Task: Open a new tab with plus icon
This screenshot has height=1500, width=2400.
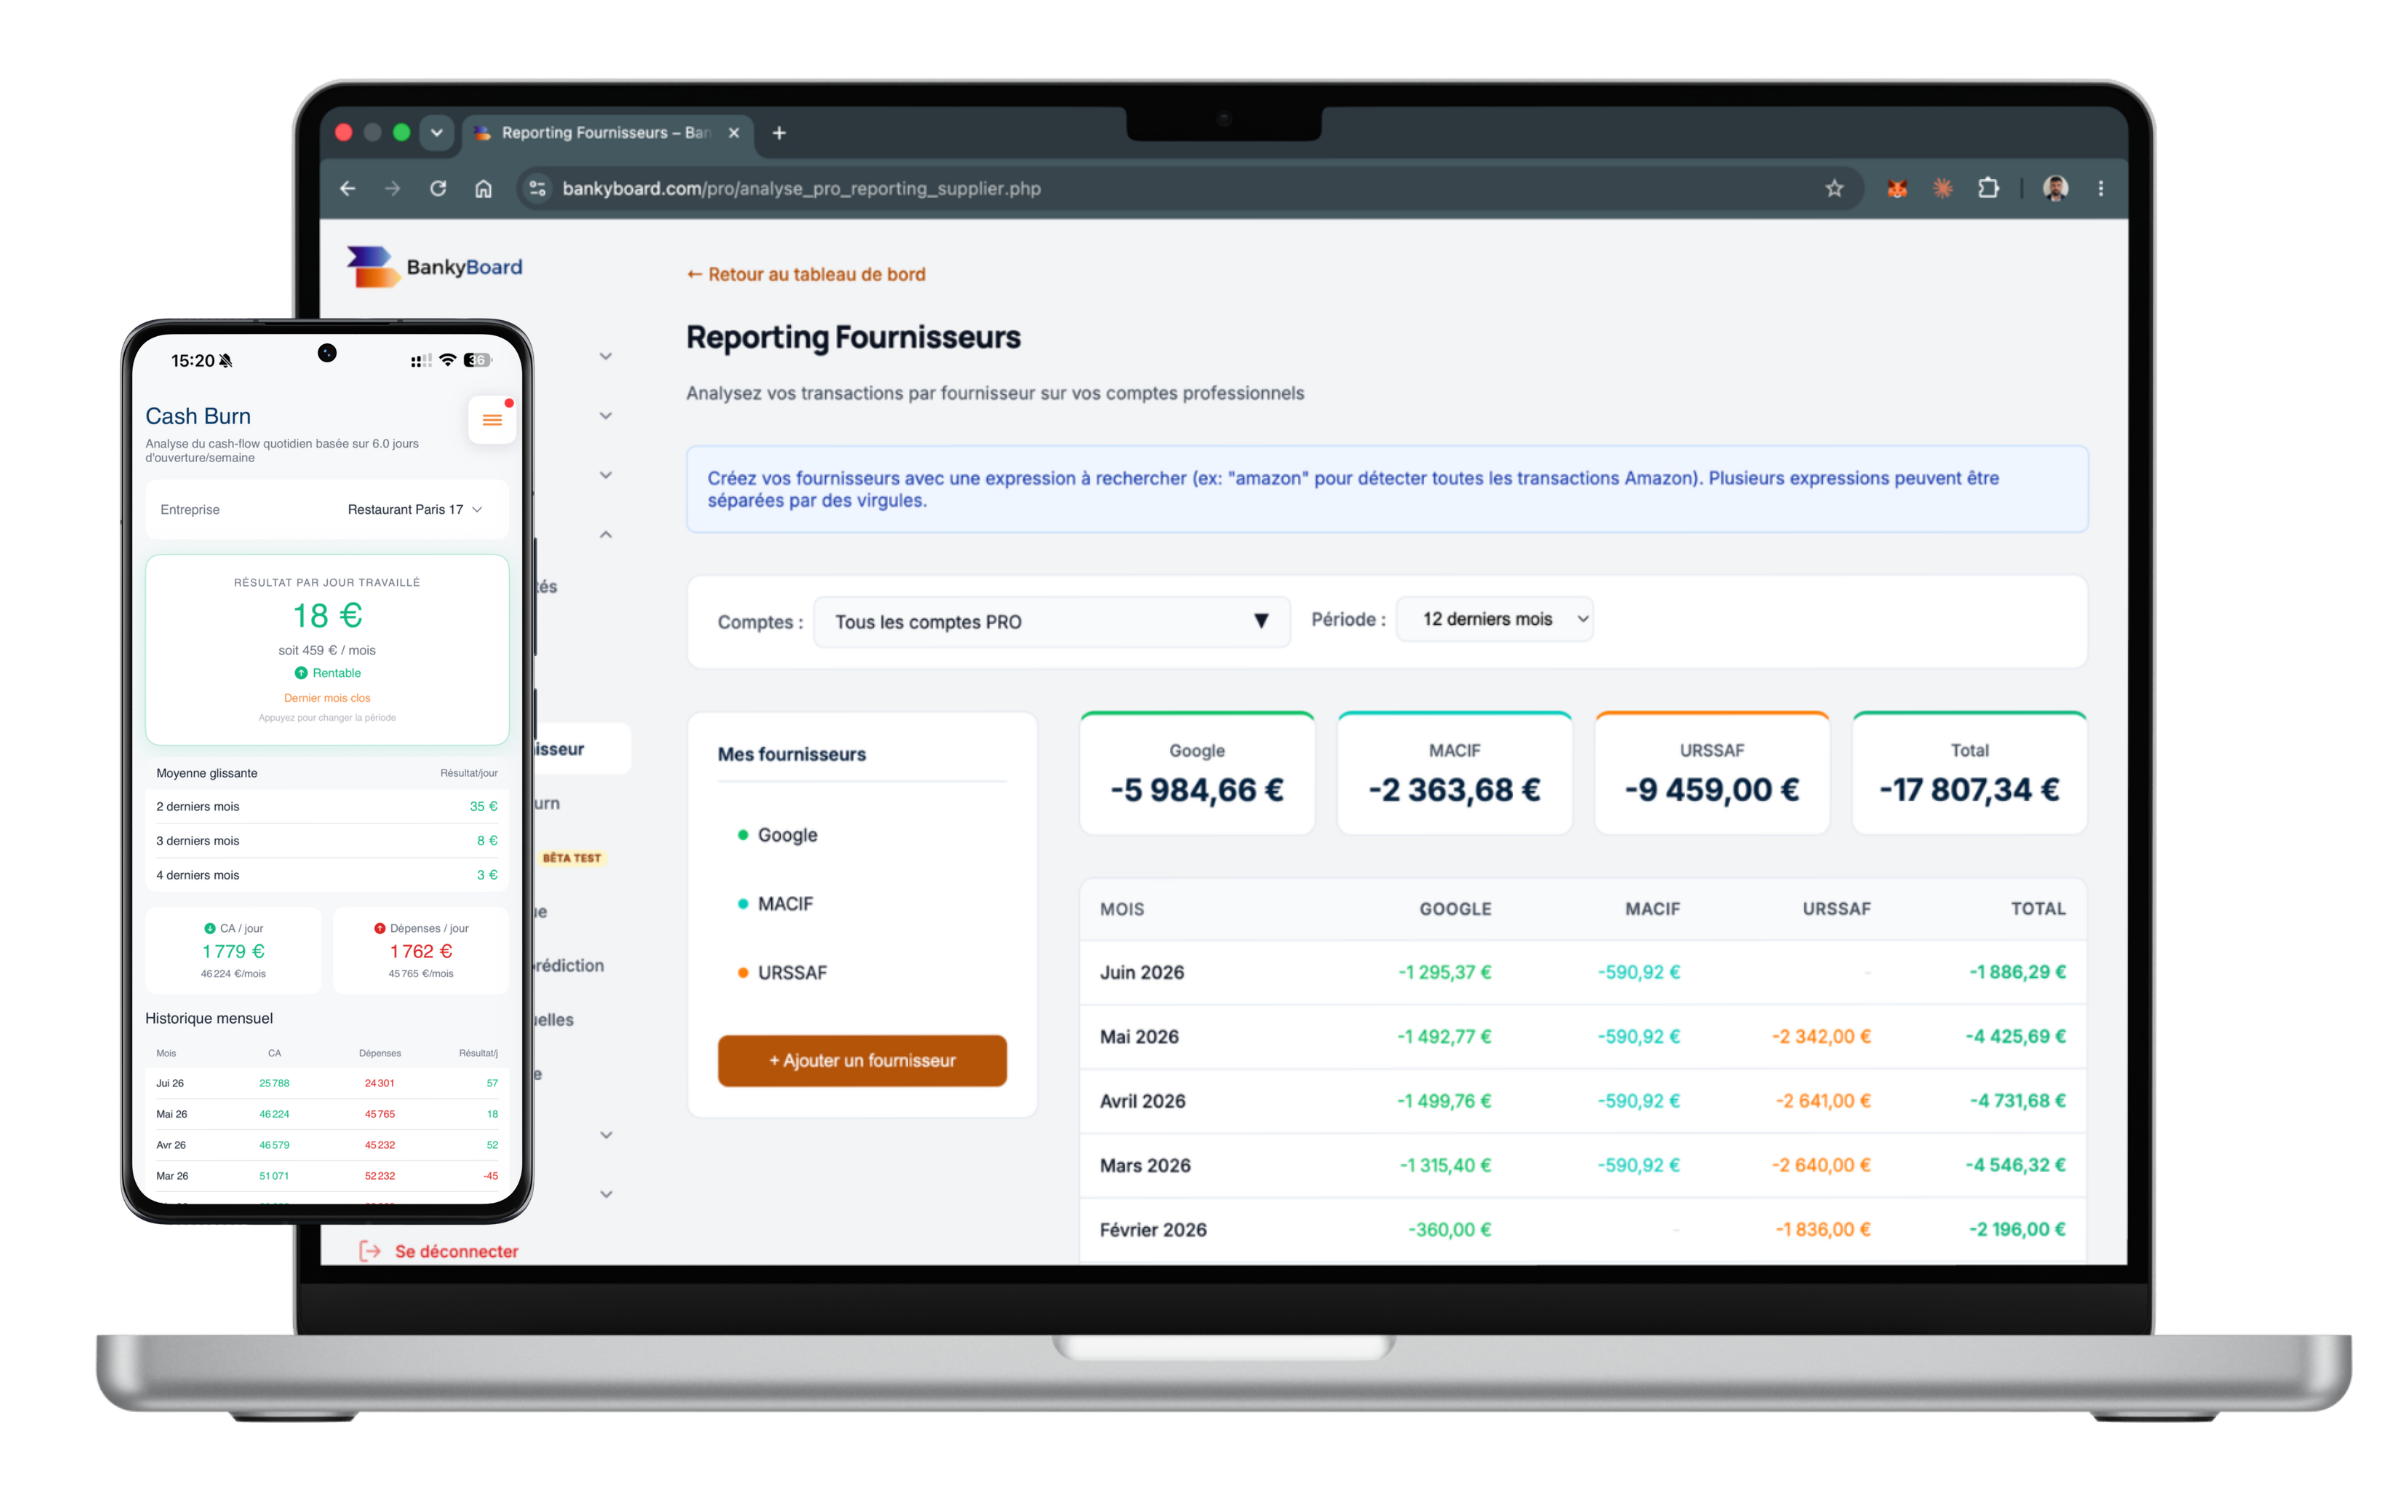Action: pyautogui.click(x=779, y=133)
